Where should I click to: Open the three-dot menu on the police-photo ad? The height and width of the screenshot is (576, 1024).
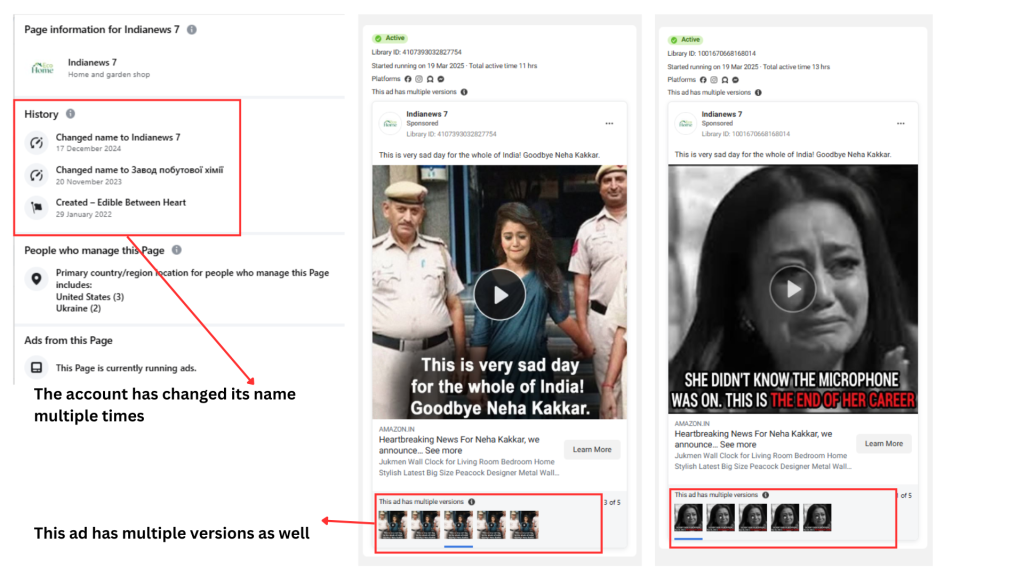609,123
